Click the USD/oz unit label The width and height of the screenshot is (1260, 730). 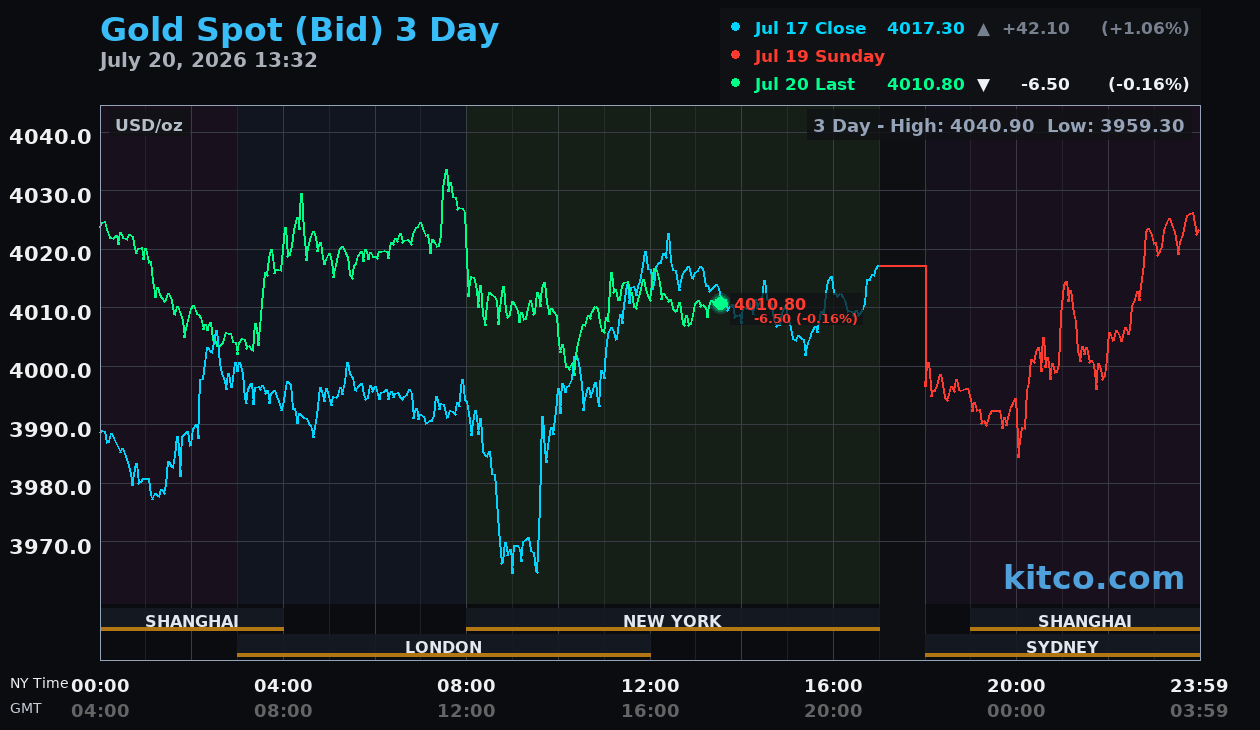pyautogui.click(x=149, y=126)
